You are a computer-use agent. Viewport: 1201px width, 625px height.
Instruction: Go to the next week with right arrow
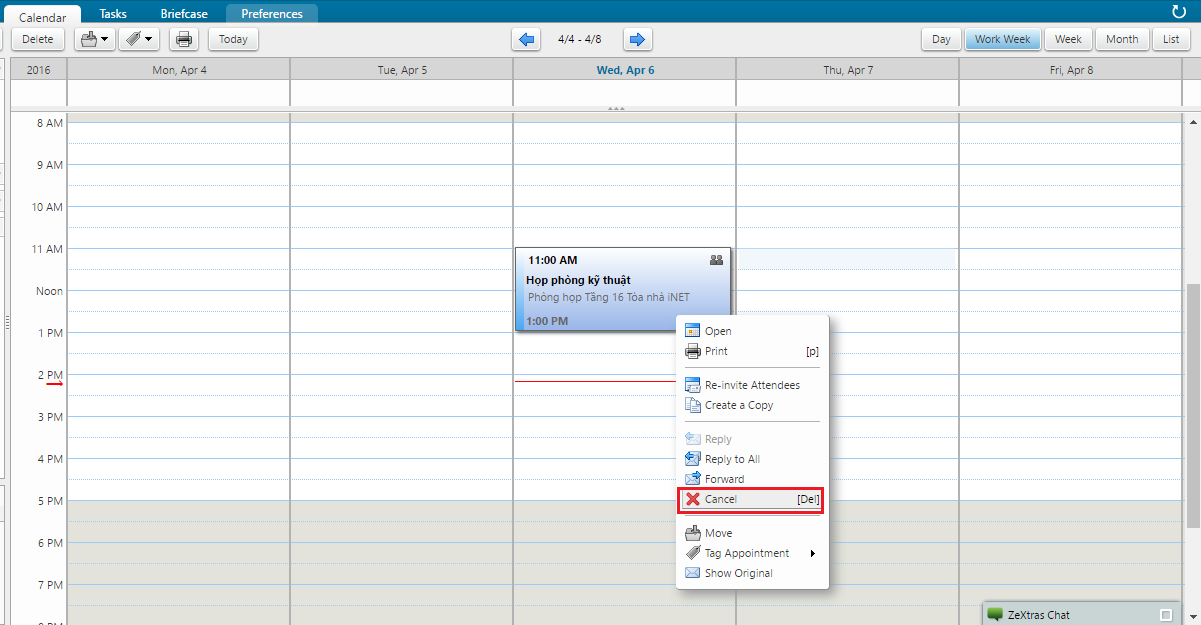(x=638, y=39)
